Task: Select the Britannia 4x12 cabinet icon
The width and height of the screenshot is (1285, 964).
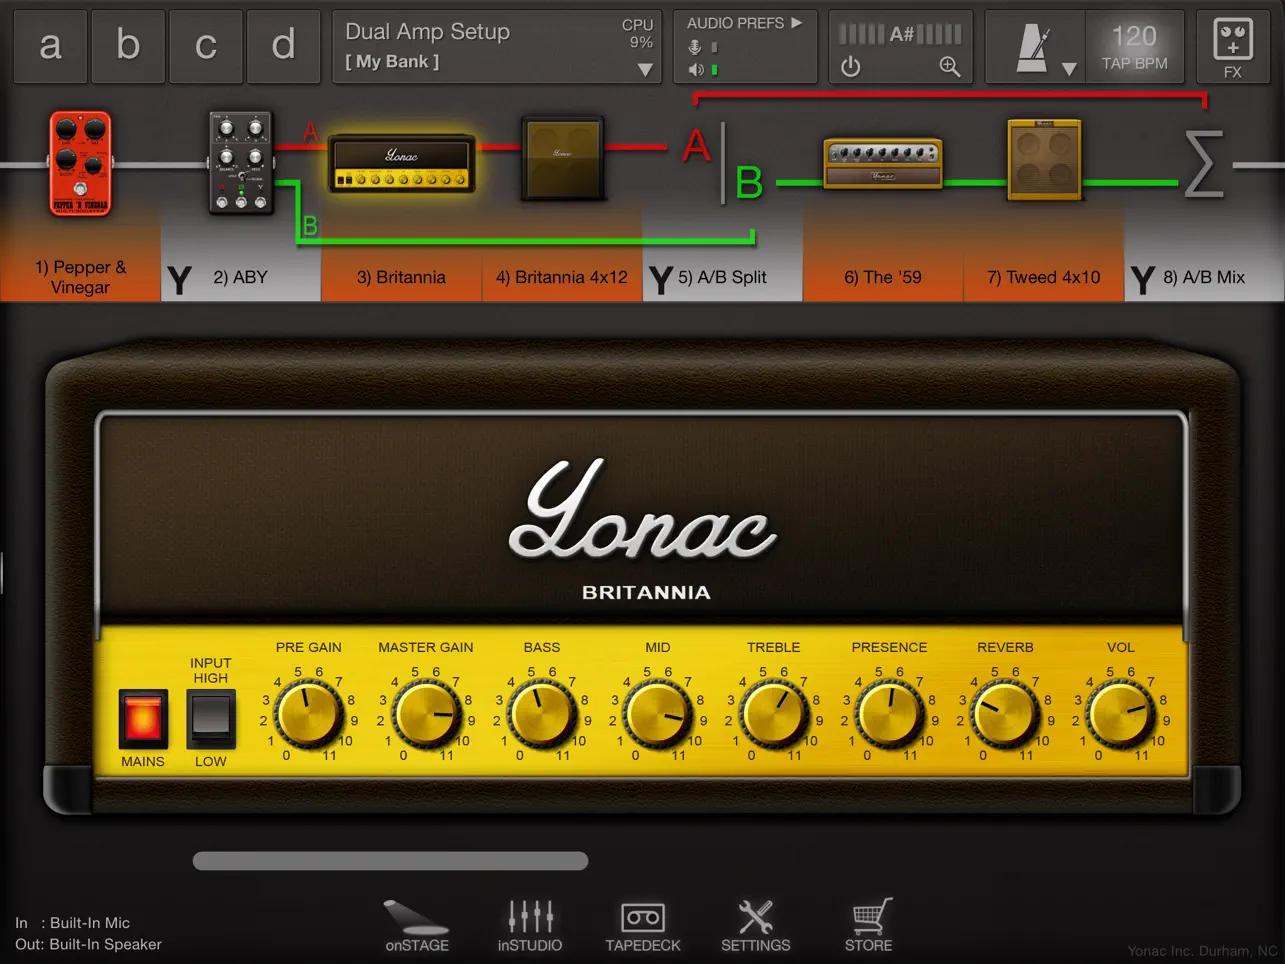Action: [563, 159]
